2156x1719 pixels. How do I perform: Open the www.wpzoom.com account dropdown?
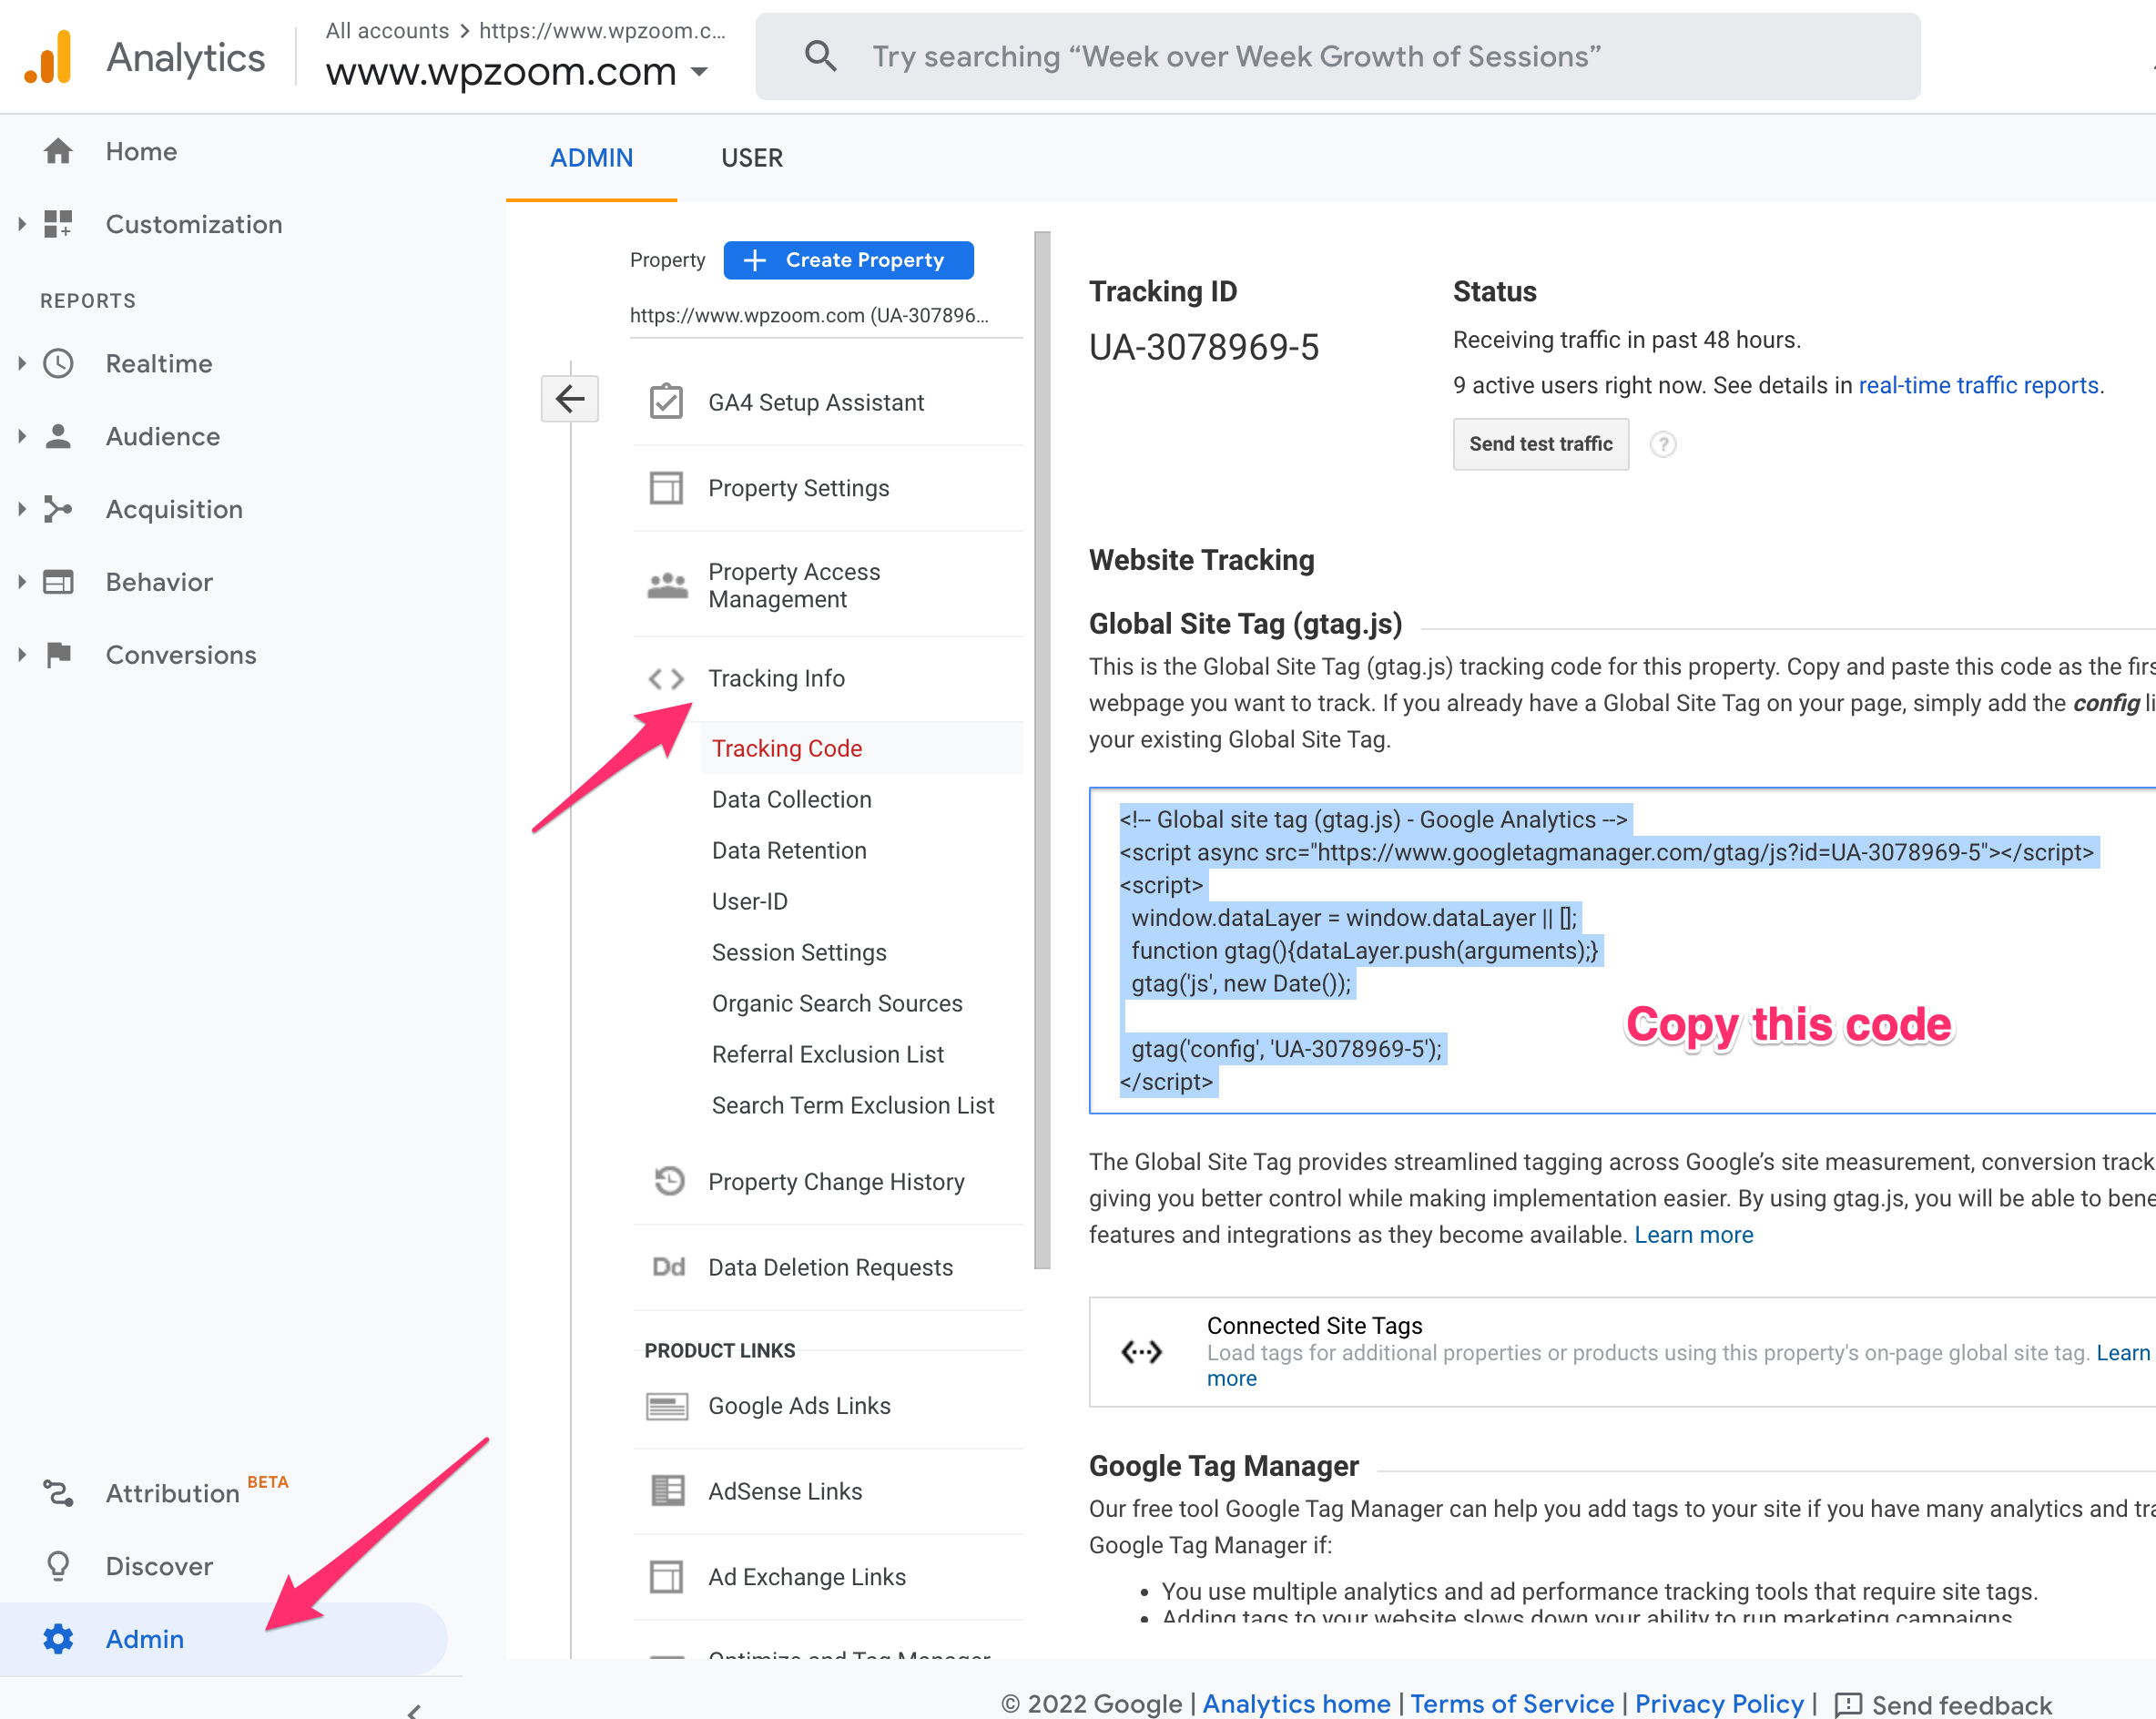[517, 72]
